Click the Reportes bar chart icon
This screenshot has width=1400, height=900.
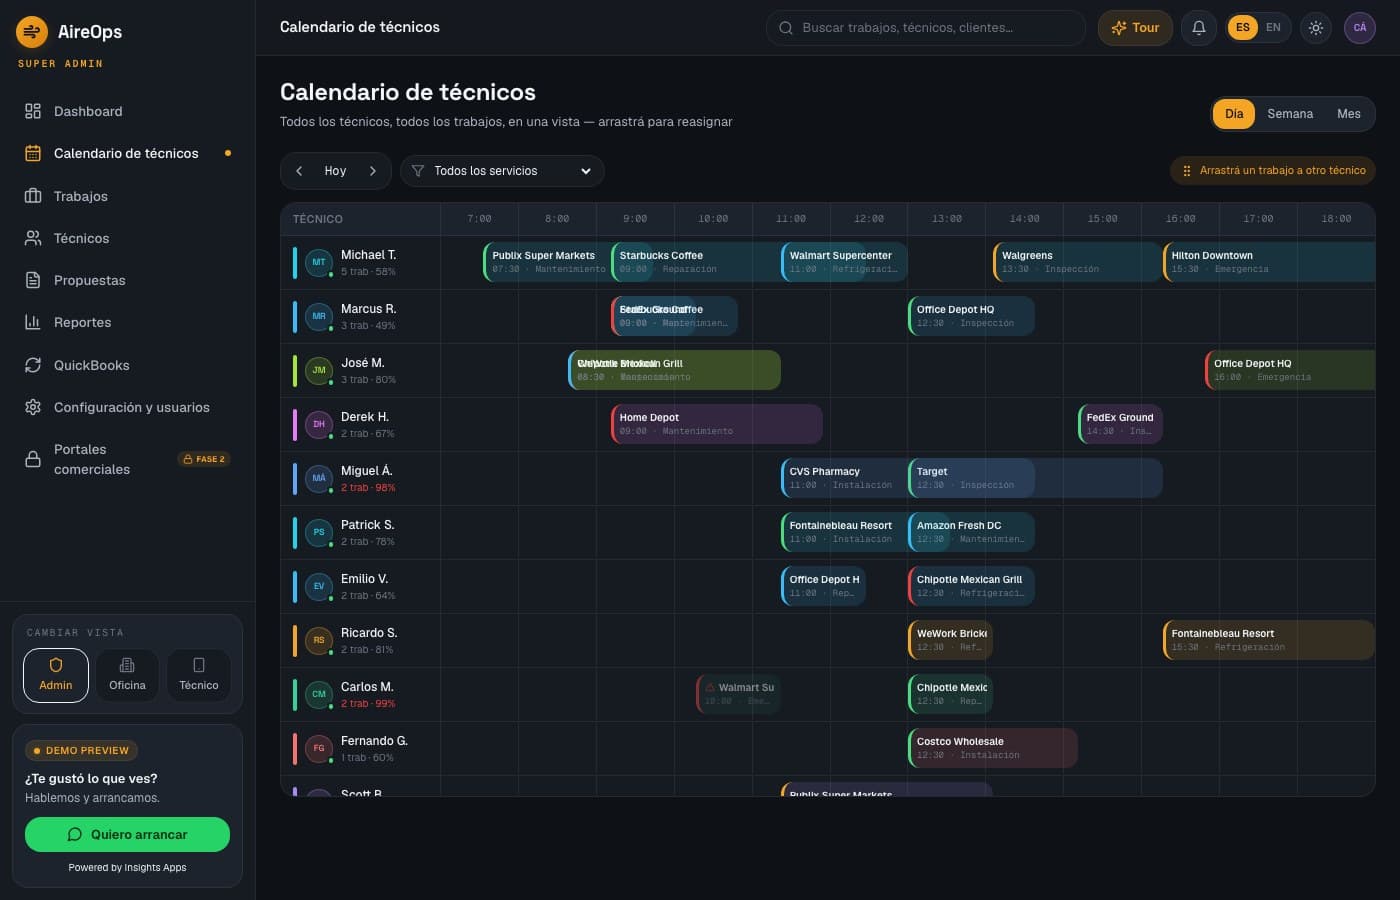(33, 322)
